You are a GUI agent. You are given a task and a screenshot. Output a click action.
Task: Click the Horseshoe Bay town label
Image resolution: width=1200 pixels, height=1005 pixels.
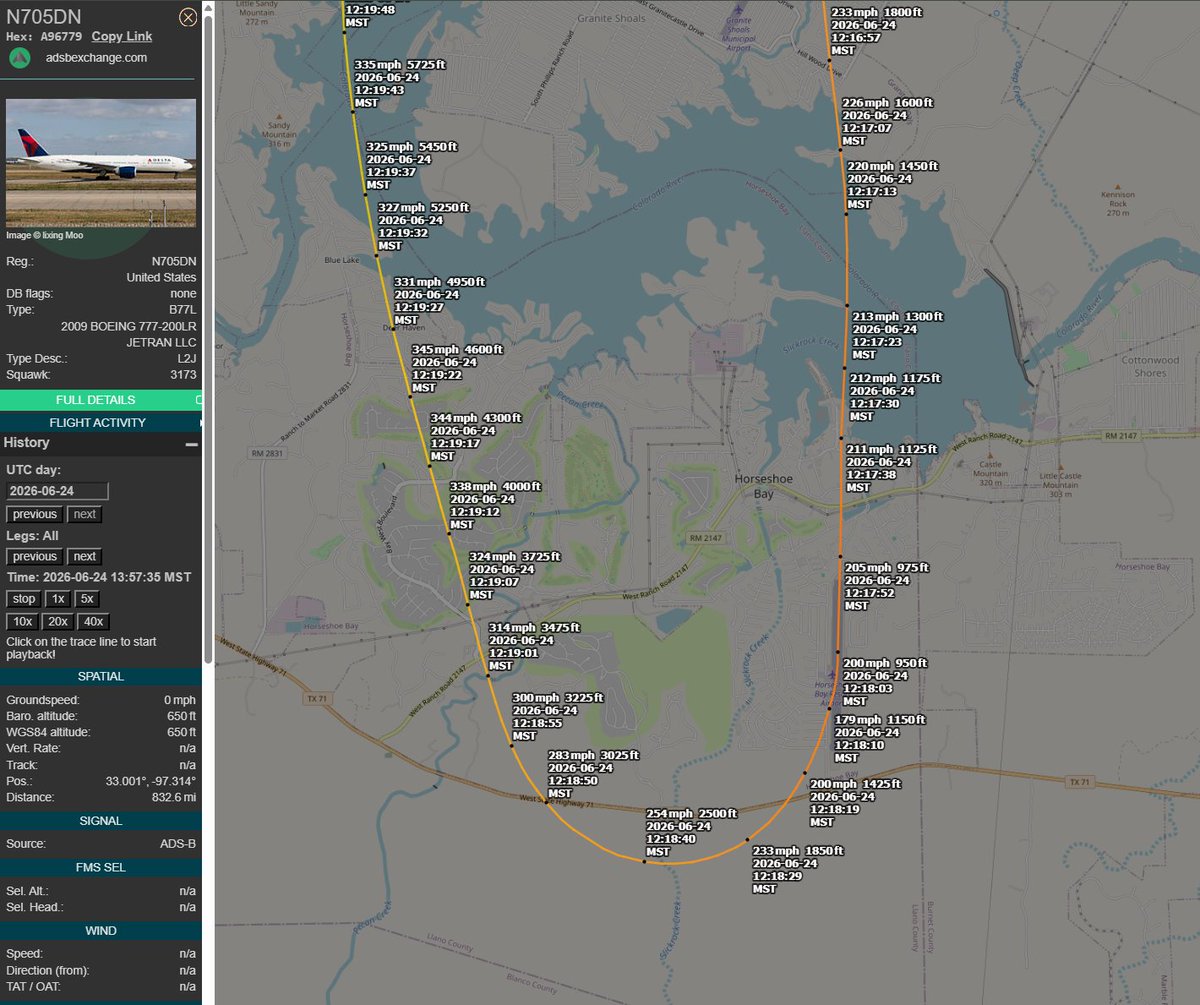[x=763, y=486]
